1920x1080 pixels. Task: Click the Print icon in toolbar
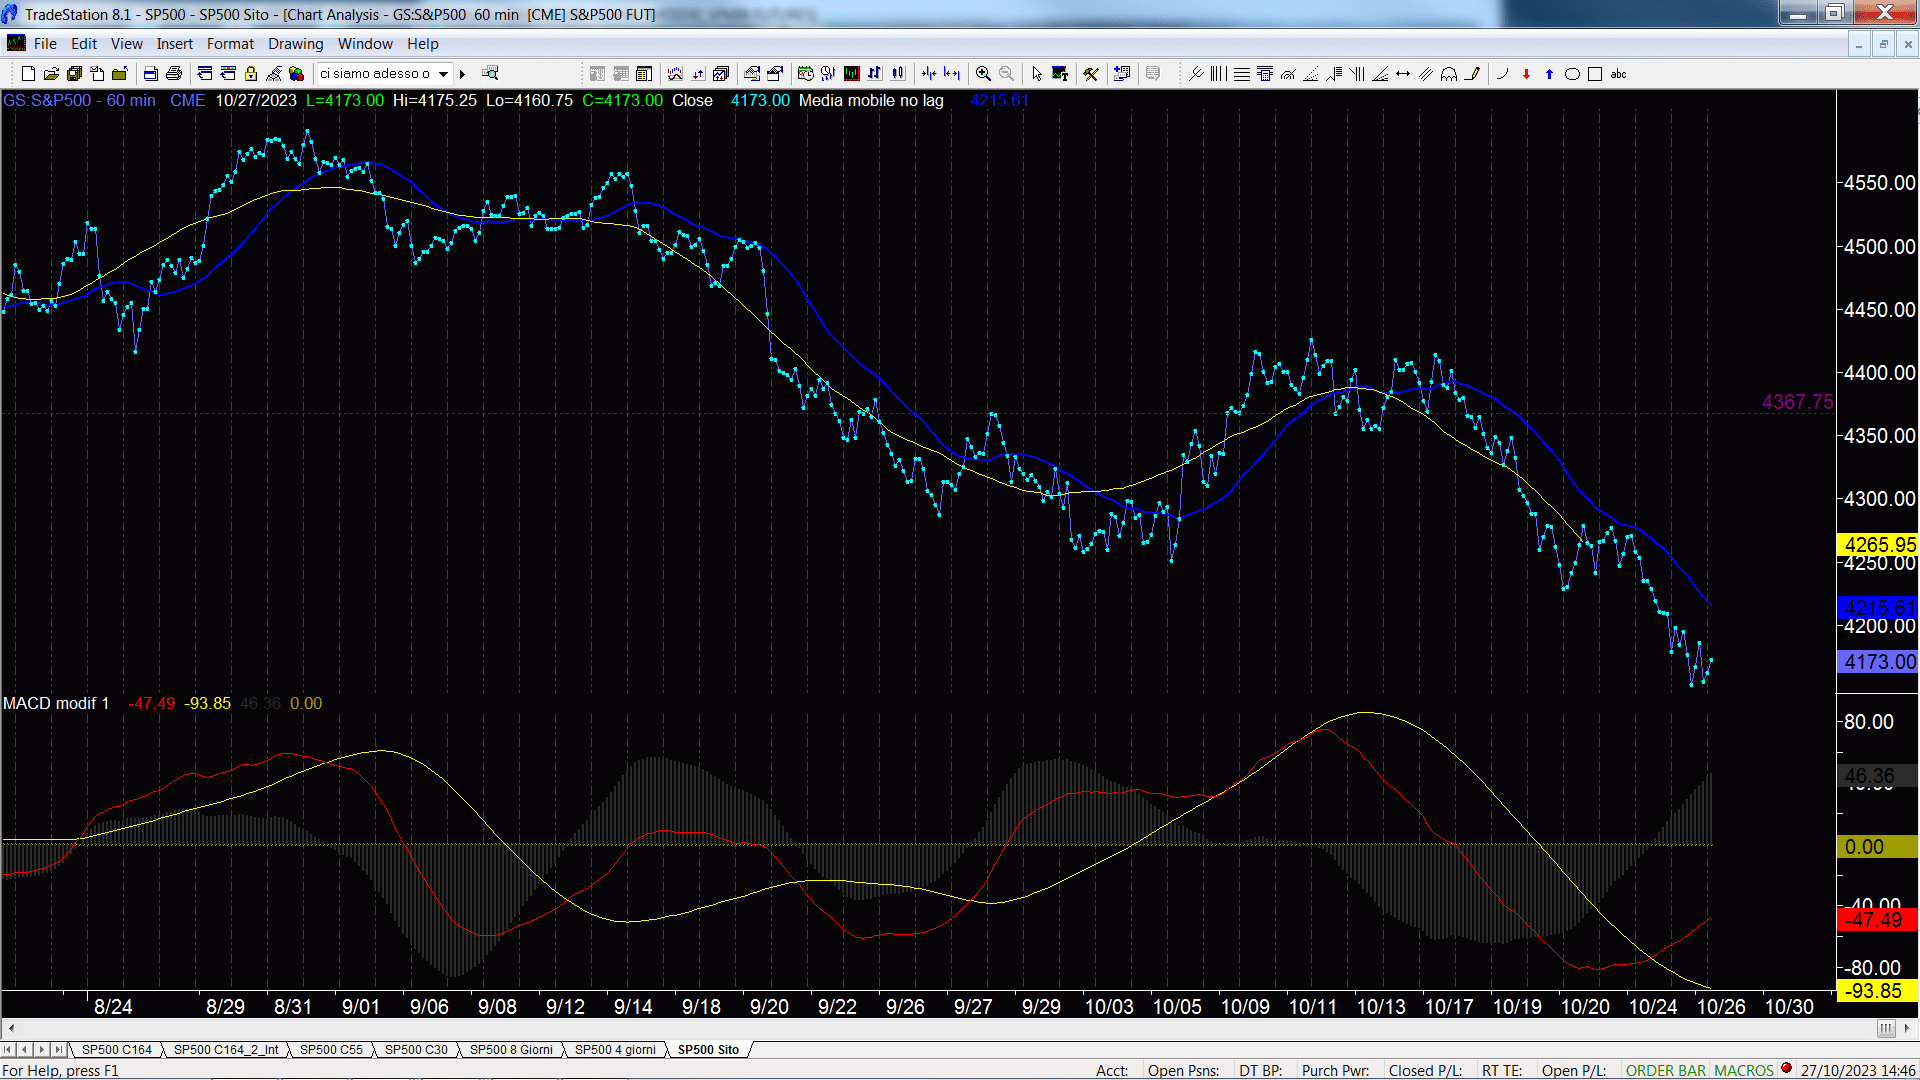point(173,74)
